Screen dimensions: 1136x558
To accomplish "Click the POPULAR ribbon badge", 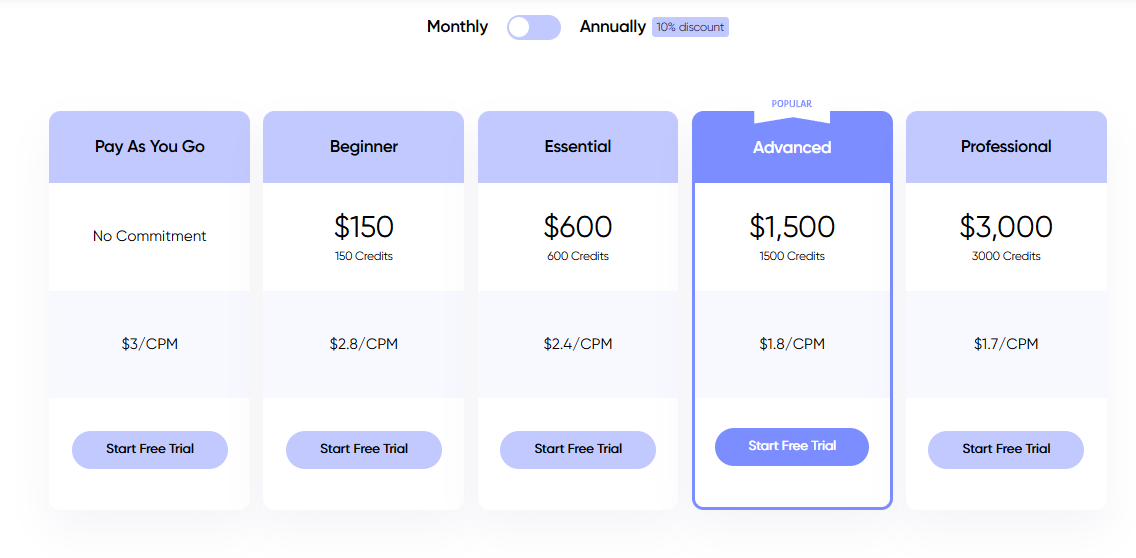I will (x=792, y=107).
